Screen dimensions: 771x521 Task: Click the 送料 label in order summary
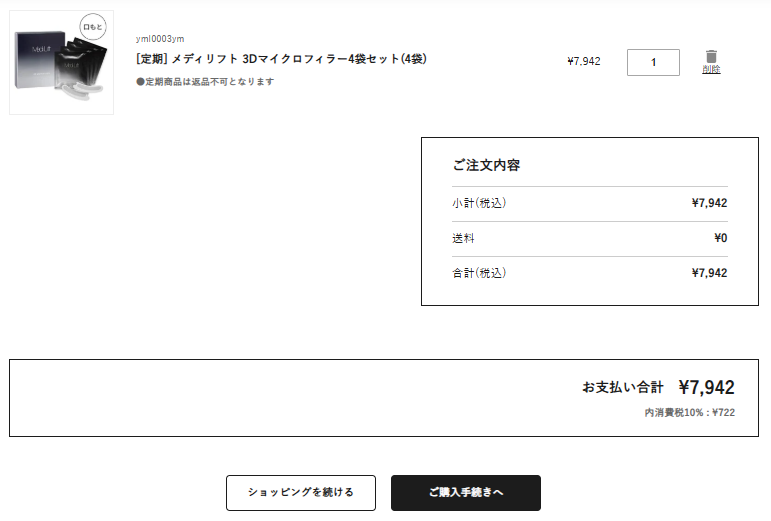463,238
